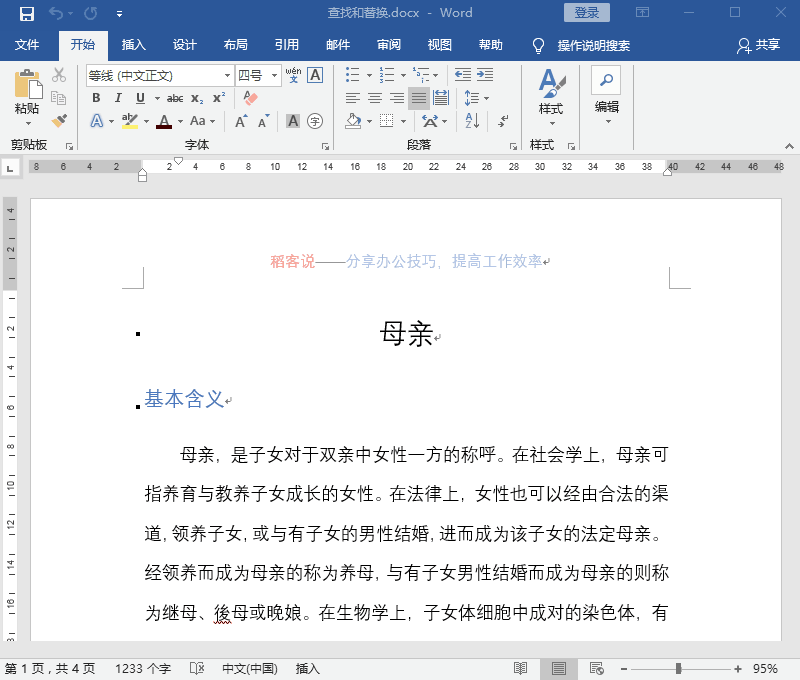Apply yellow text highlight color
800x680 pixels.
click(130, 121)
